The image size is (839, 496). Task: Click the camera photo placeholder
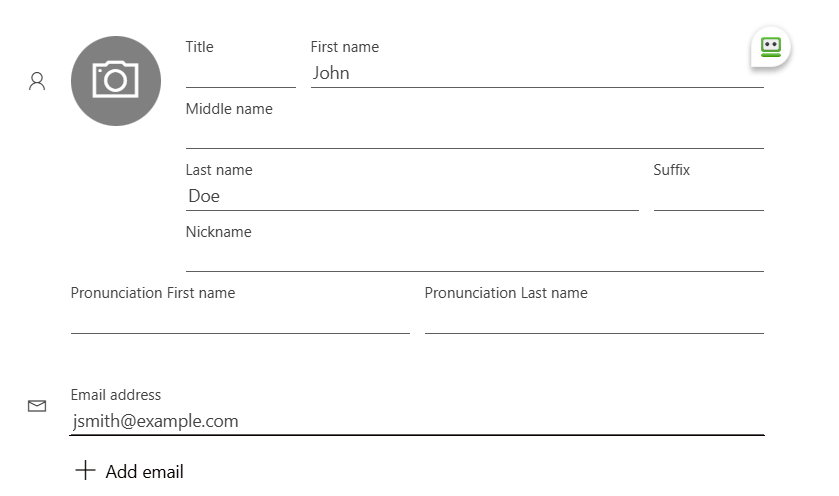(116, 81)
